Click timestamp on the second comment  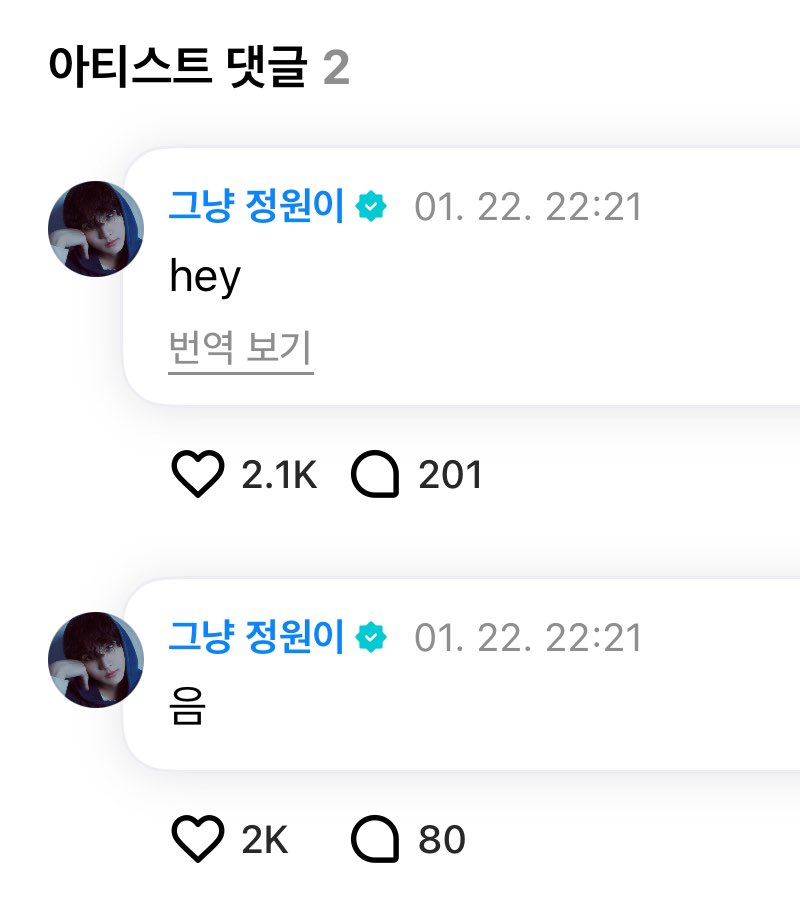(x=528, y=637)
